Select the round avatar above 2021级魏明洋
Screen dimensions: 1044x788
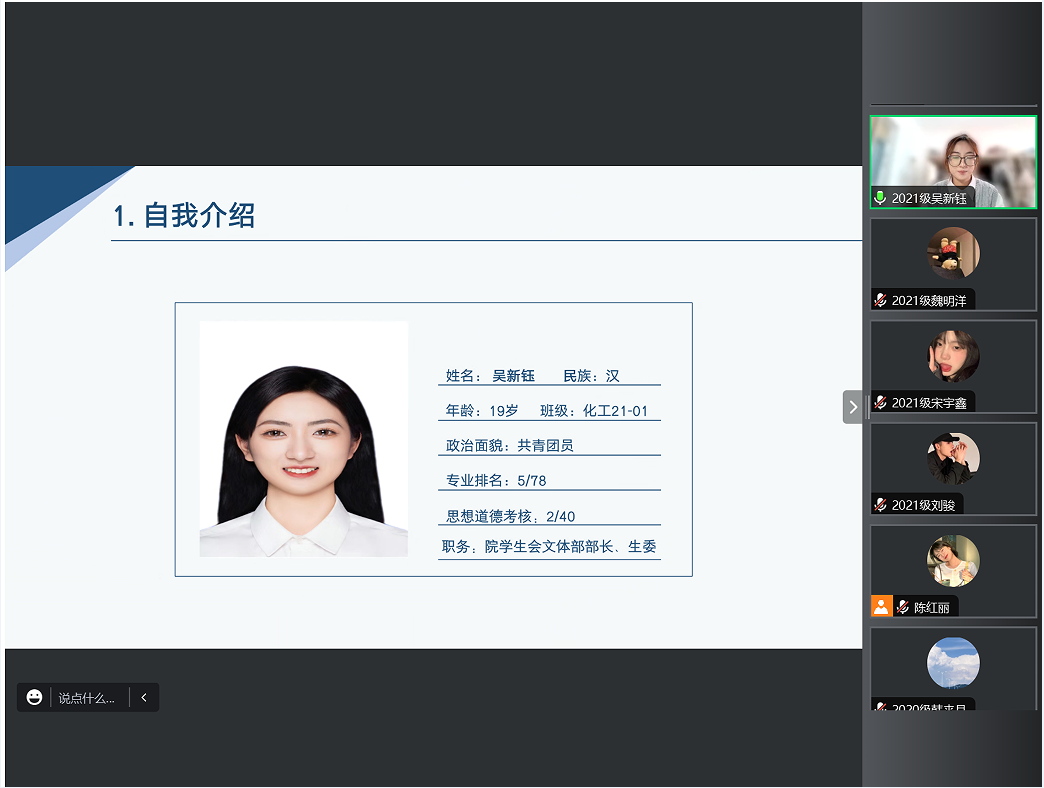point(953,252)
